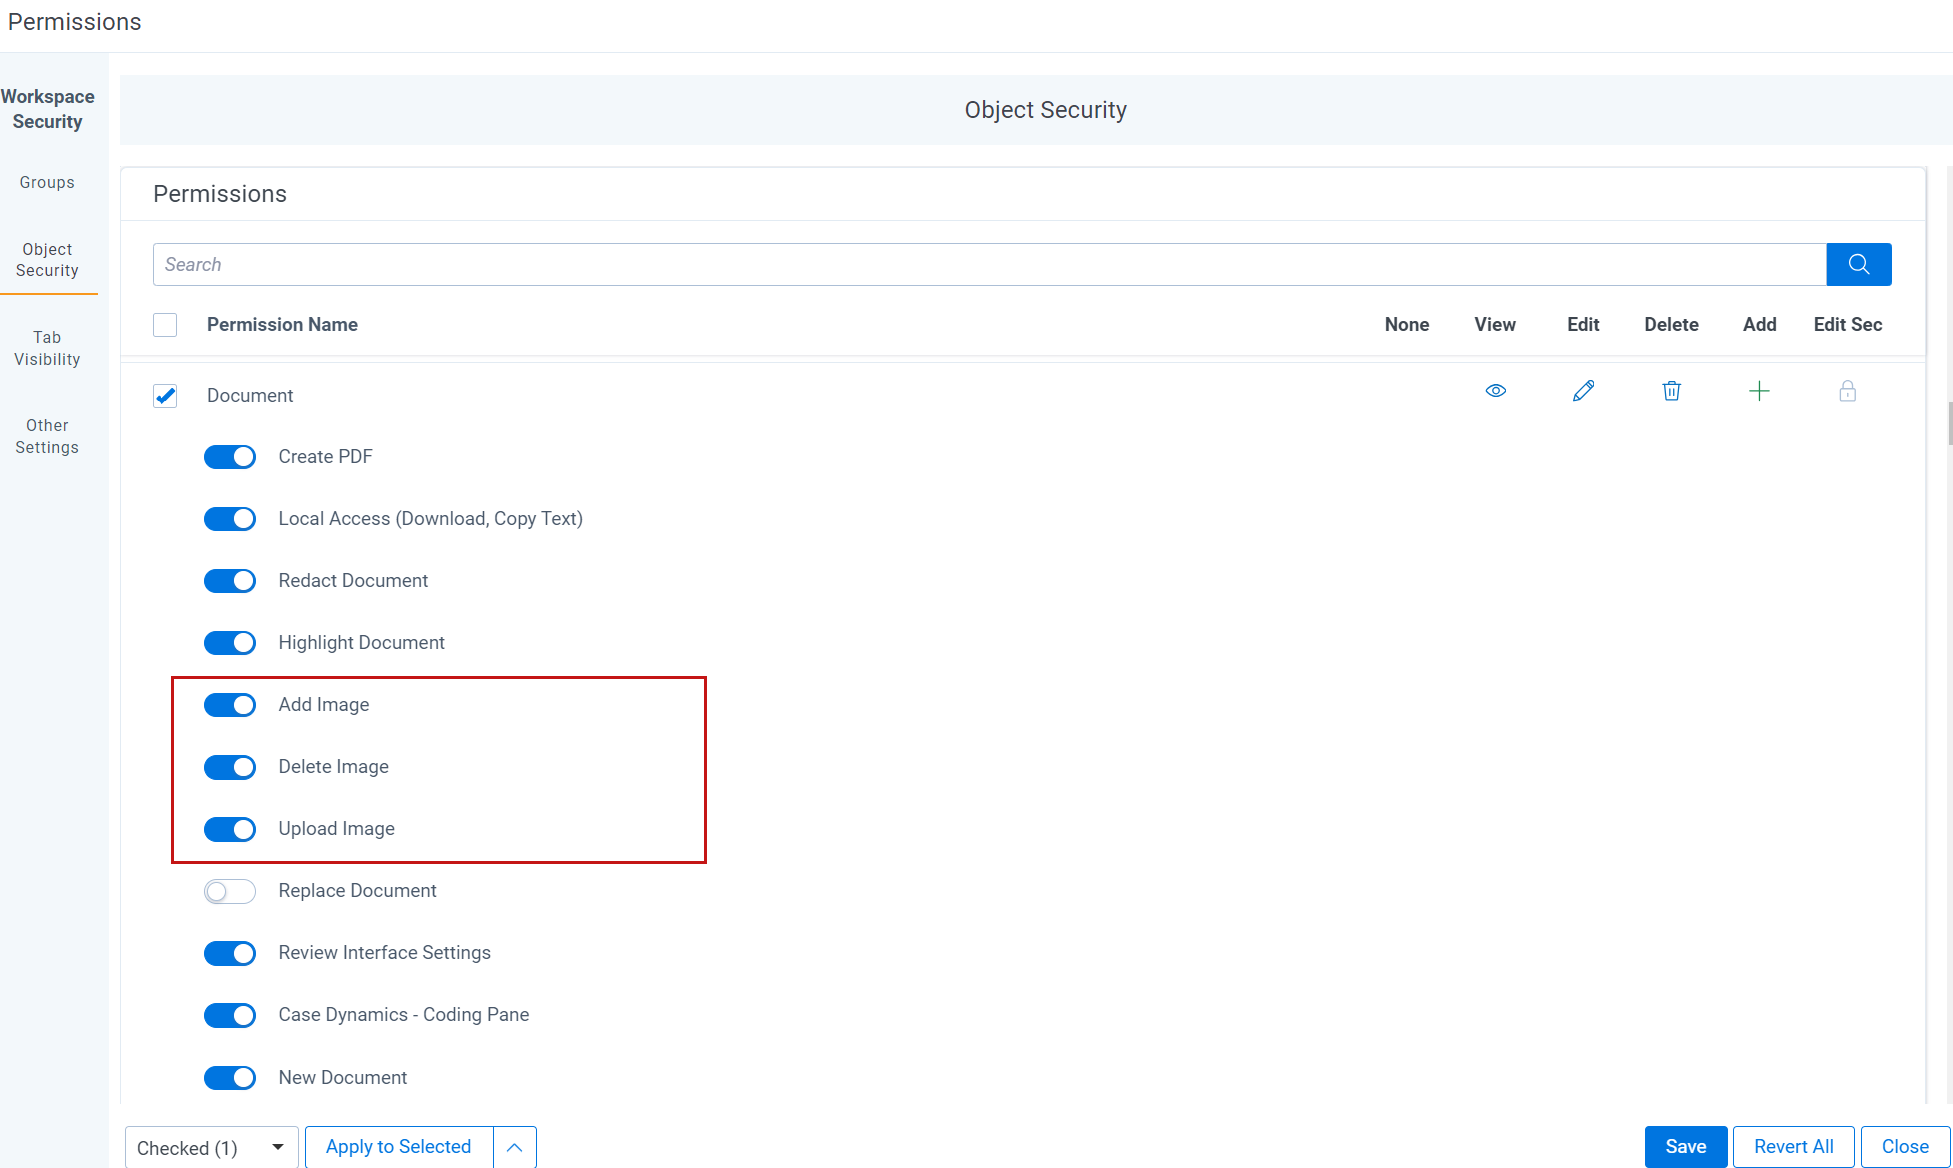
Task: Click the Save button
Action: click(x=1686, y=1146)
